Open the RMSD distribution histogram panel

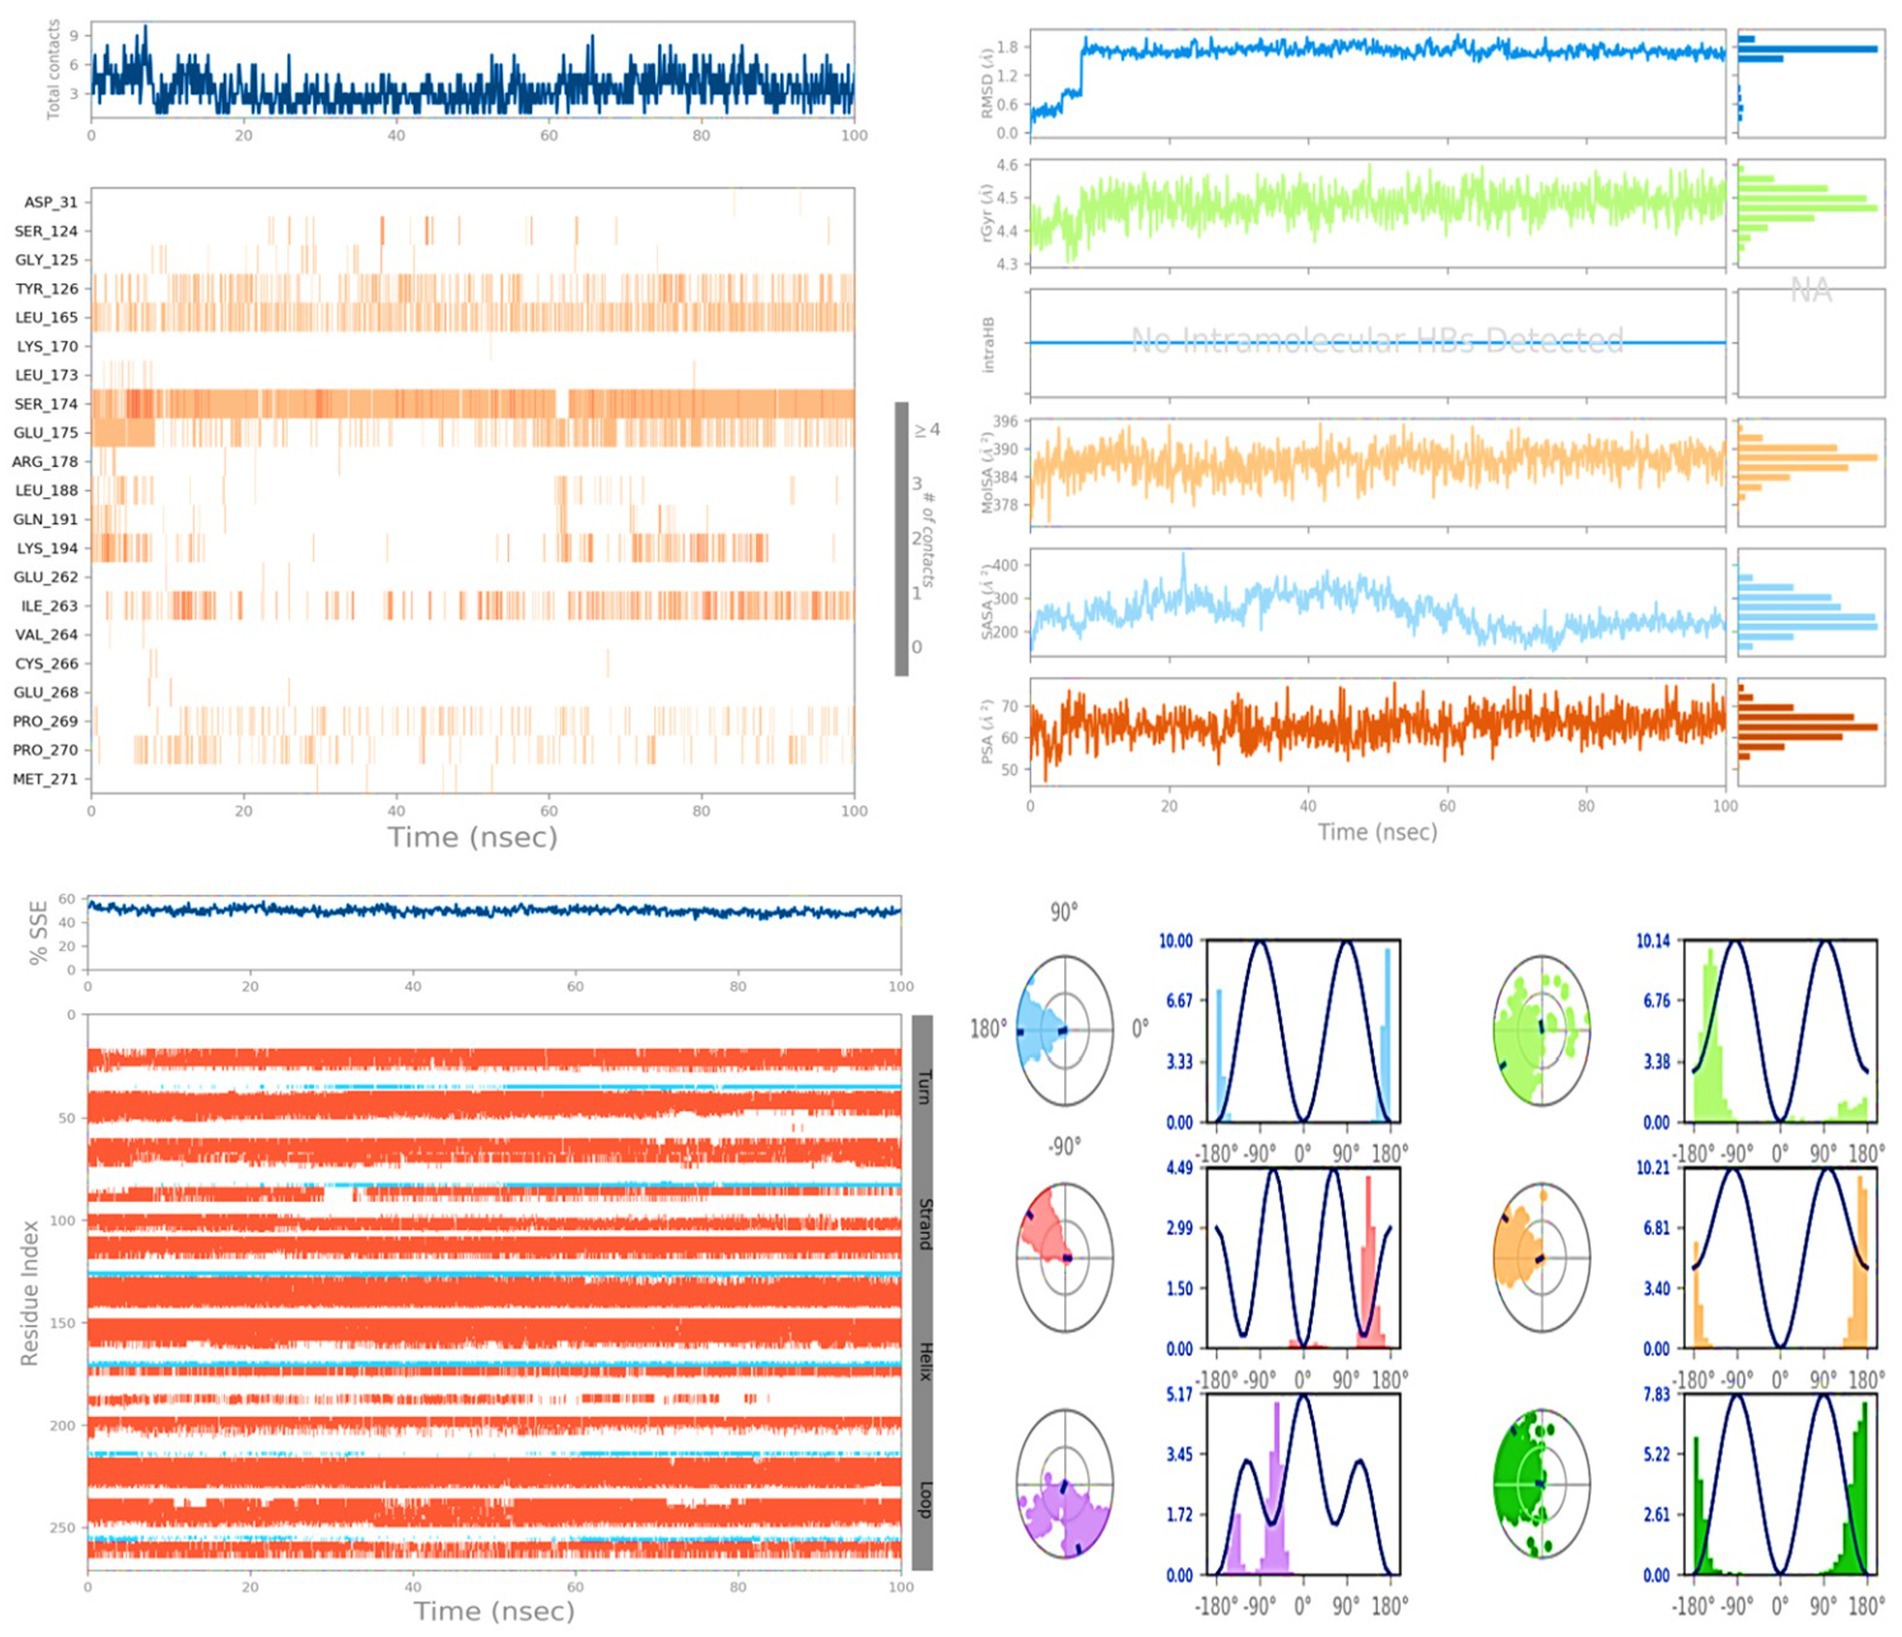point(1811,83)
